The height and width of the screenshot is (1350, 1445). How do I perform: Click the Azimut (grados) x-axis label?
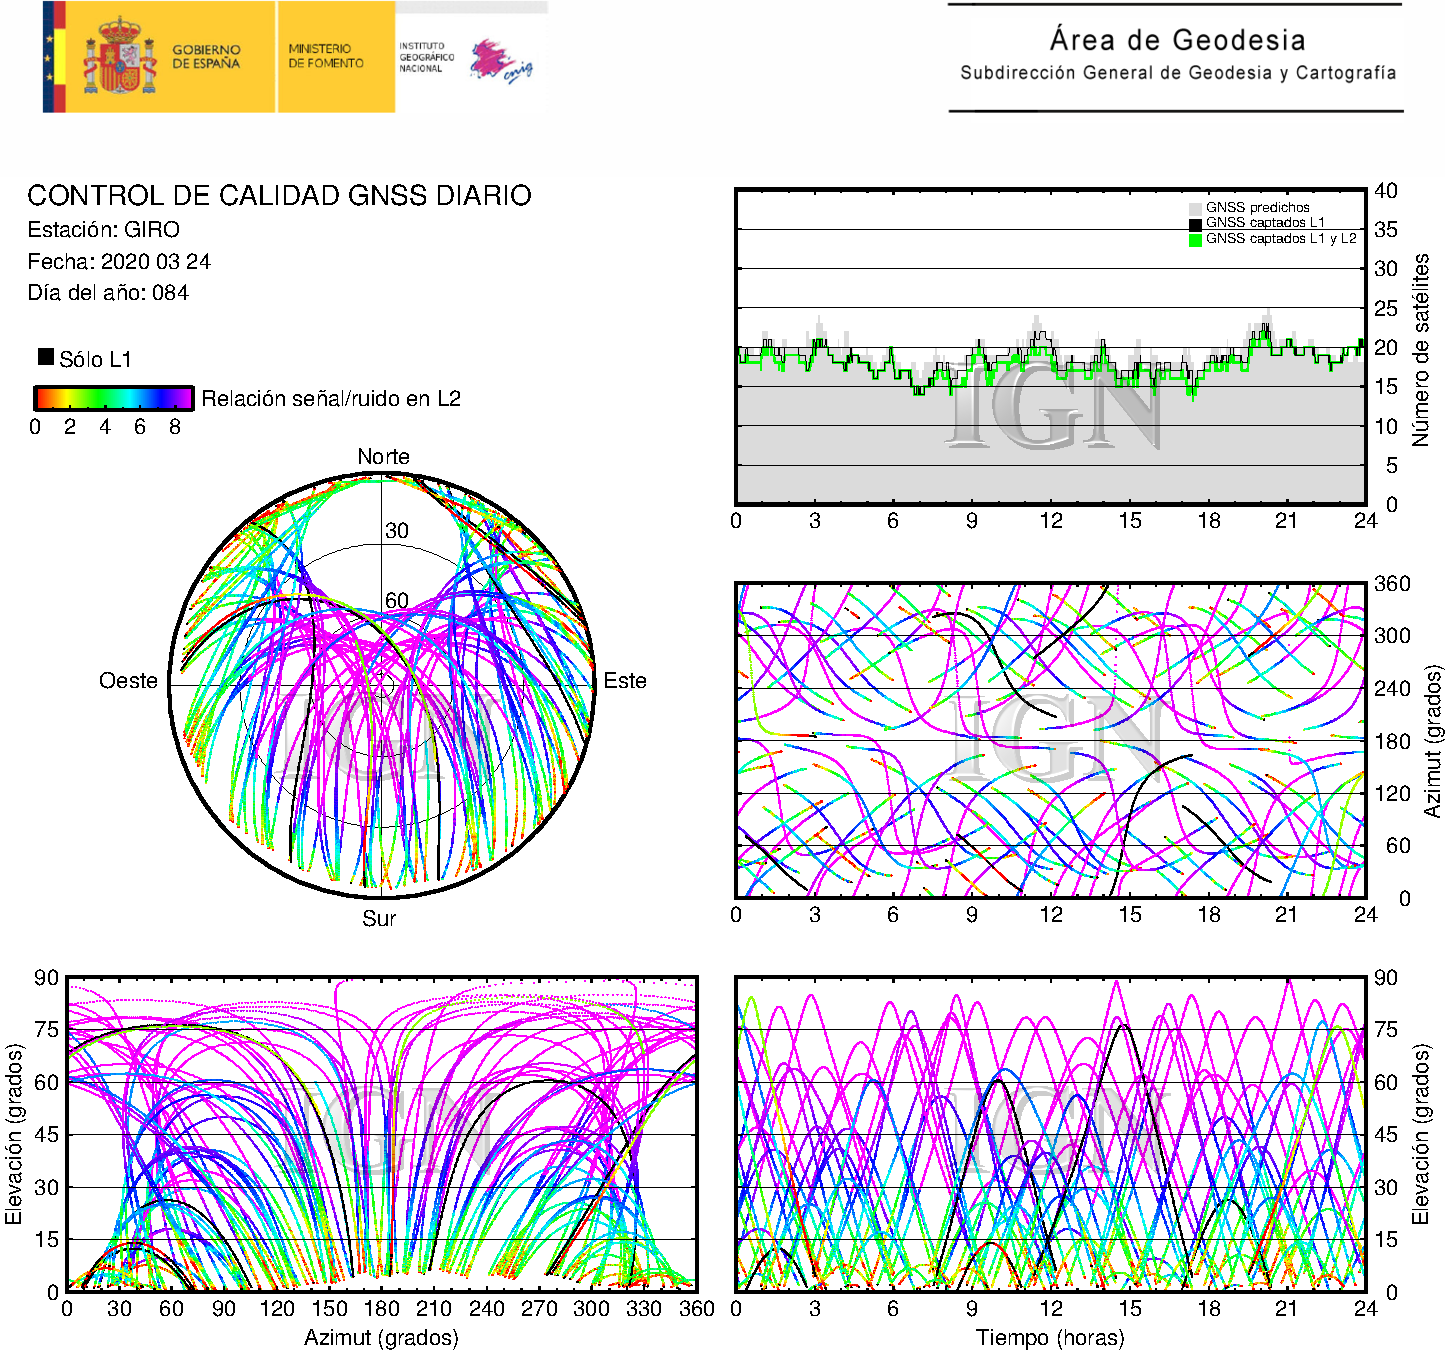pos(381,1337)
